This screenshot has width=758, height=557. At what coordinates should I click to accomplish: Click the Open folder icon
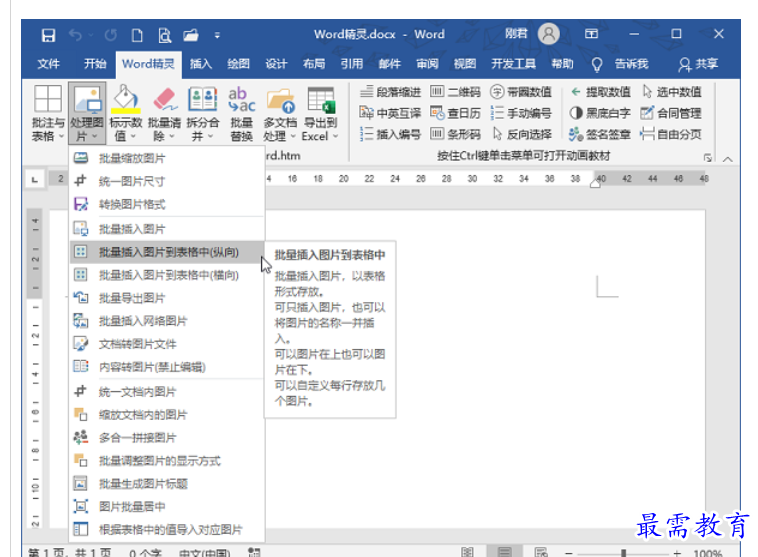(x=191, y=35)
